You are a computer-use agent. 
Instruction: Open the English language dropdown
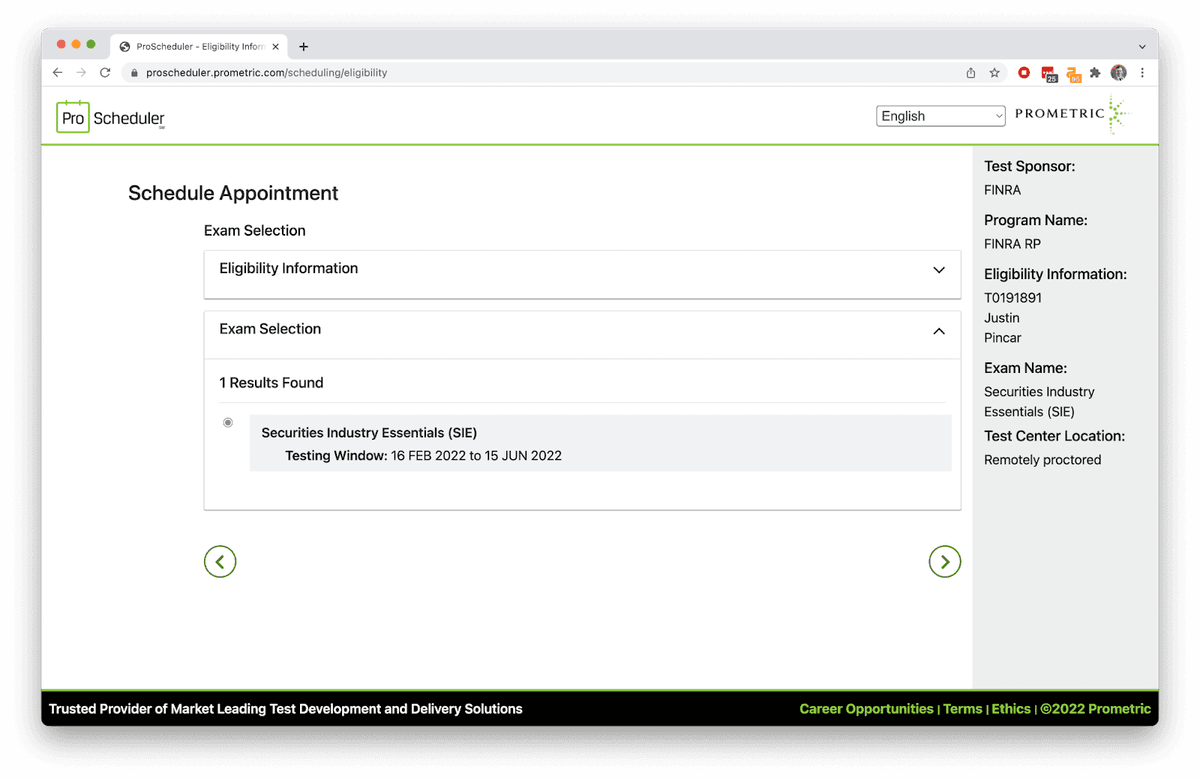(940, 116)
